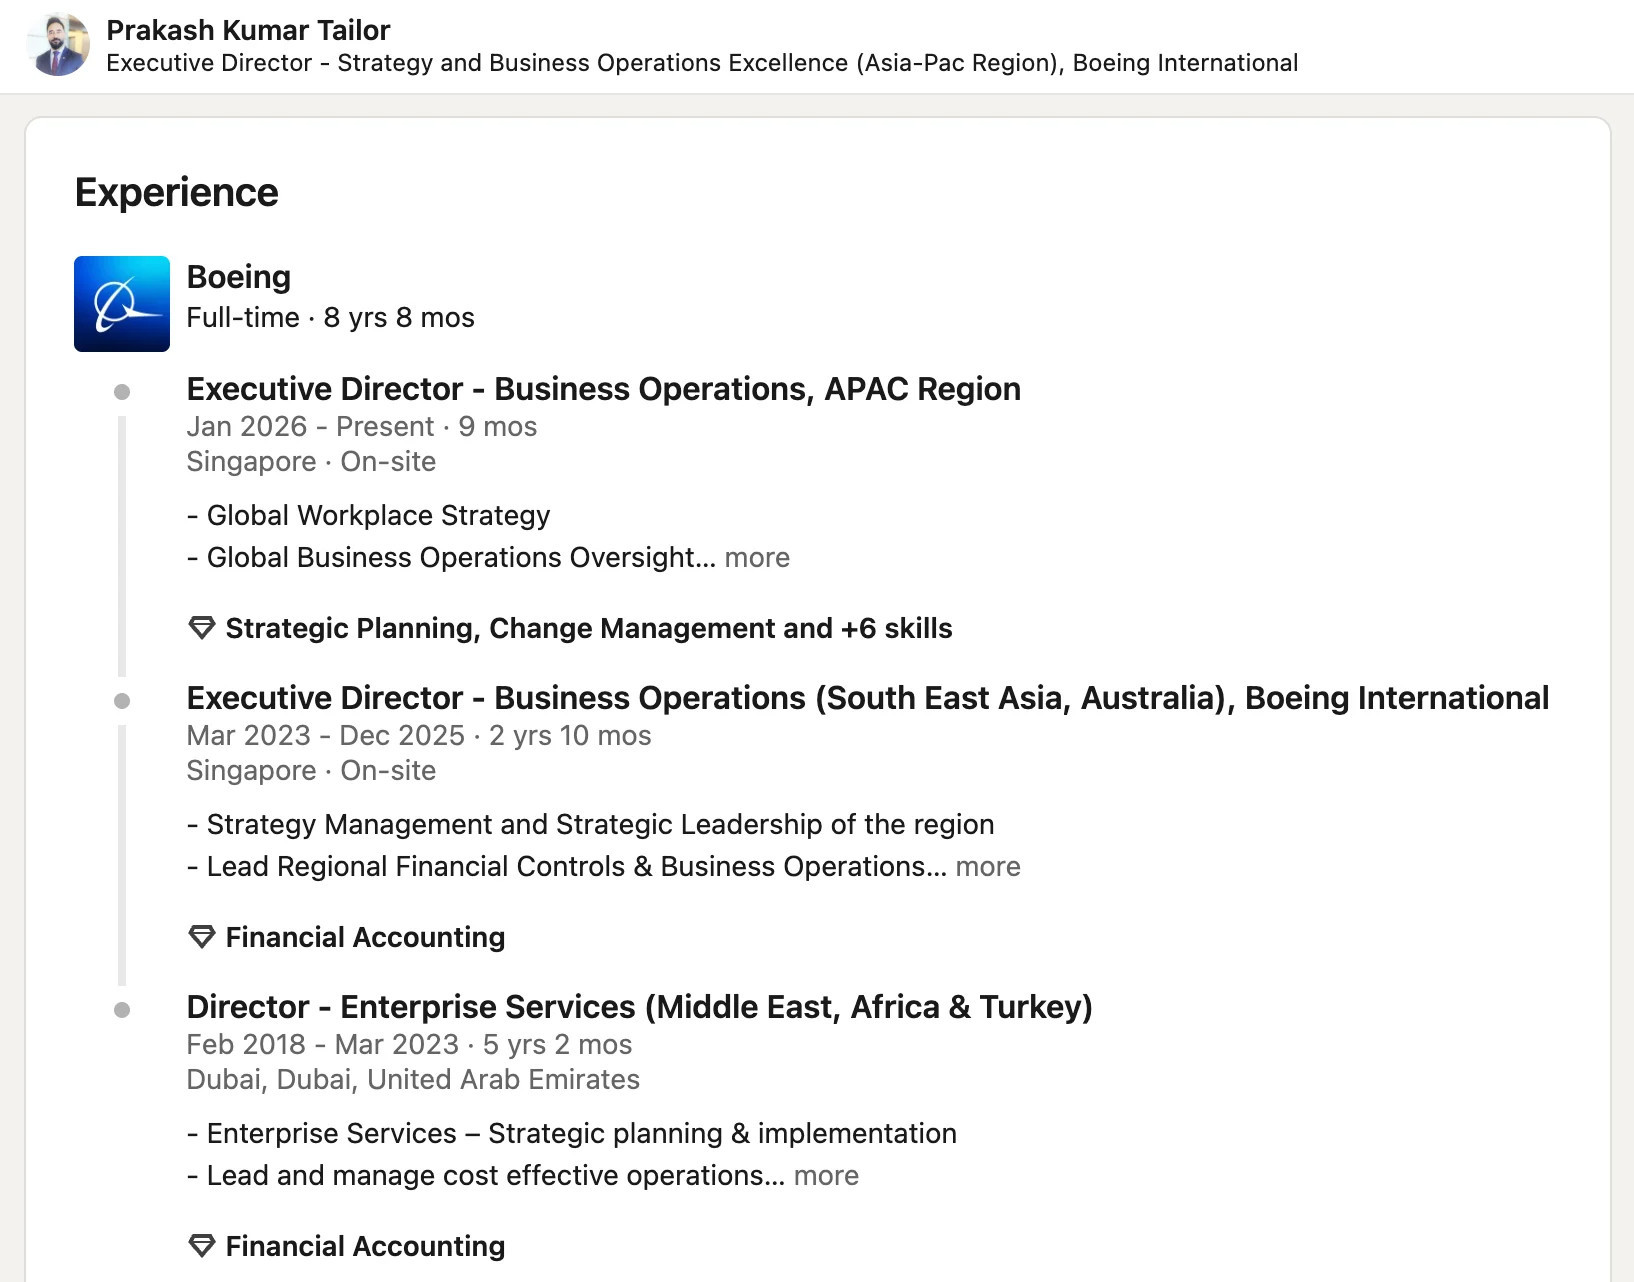1634x1282 pixels.
Task: Click the 'Lead and manage cost effective operations' line
Action: click(486, 1175)
